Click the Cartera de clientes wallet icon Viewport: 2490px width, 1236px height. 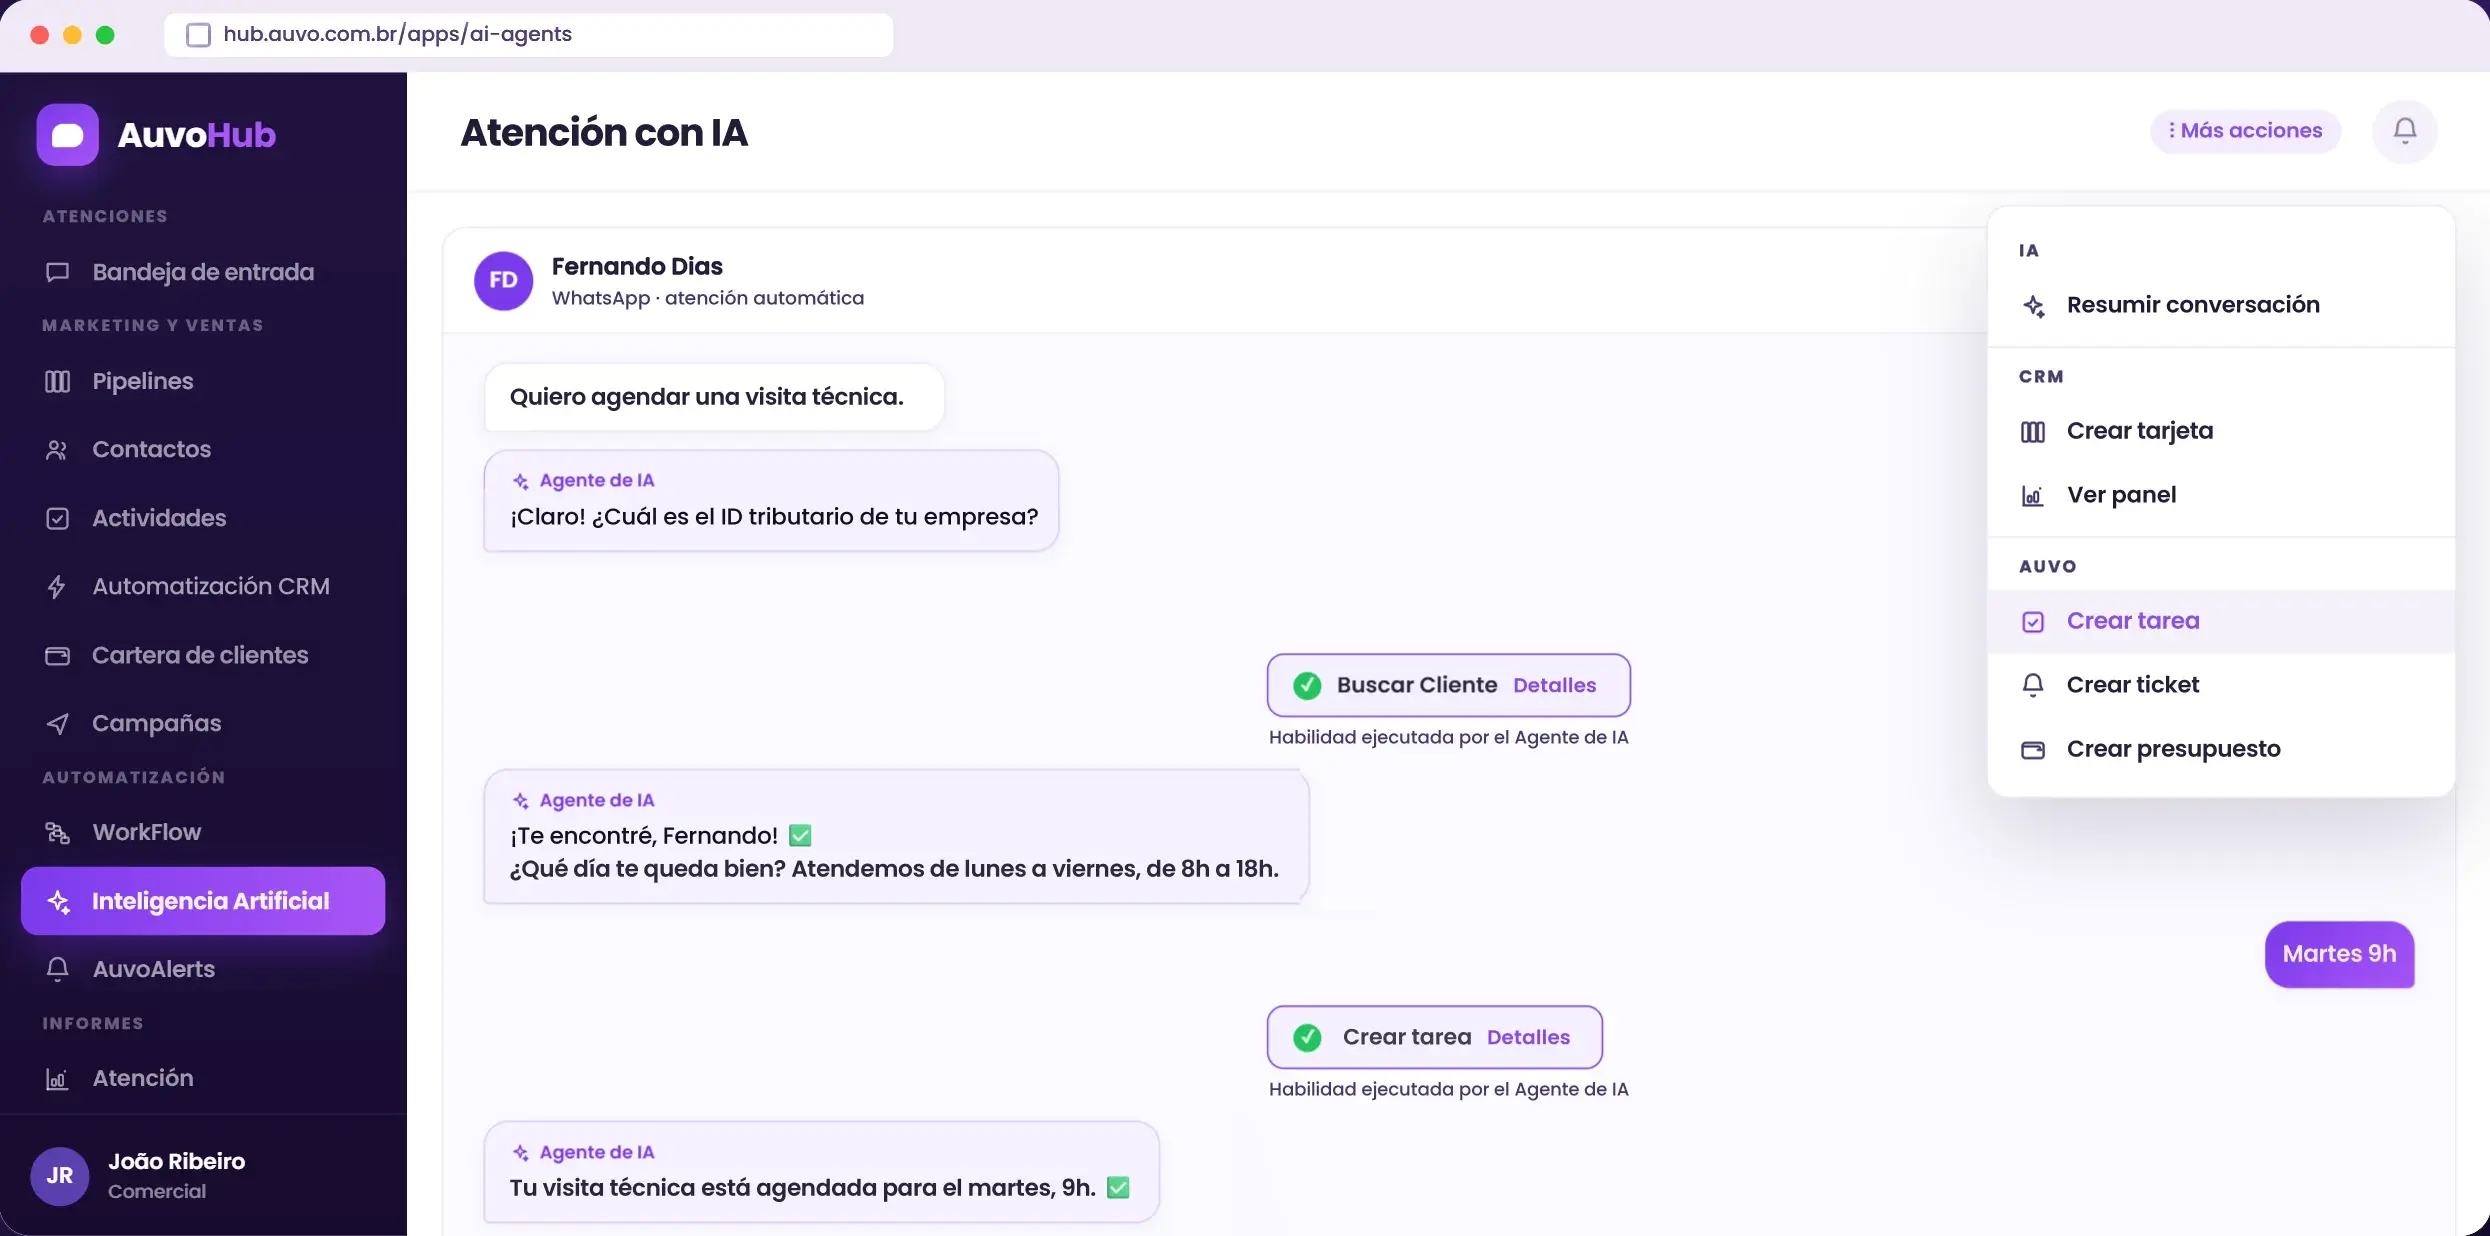pos(57,656)
